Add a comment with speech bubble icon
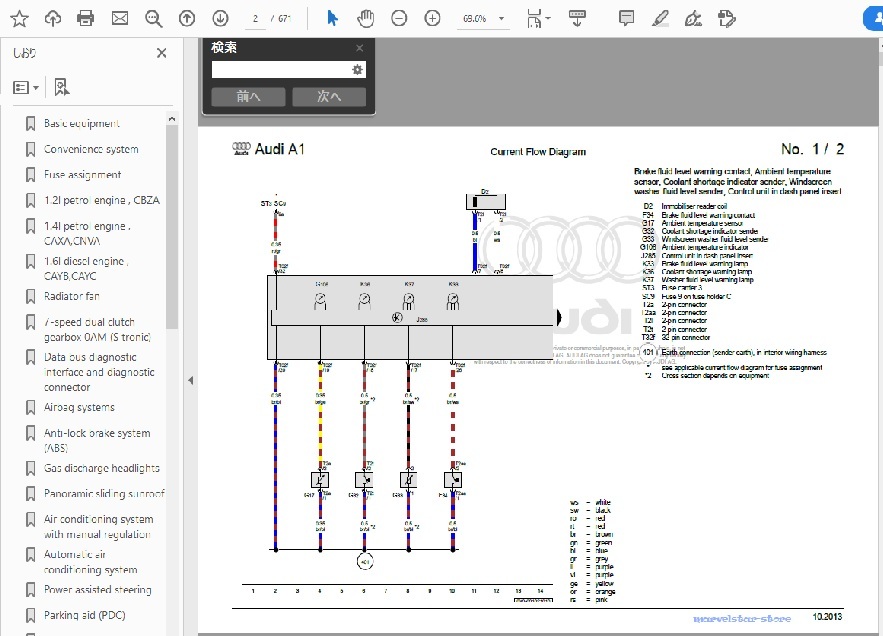 pyautogui.click(x=626, y=19)
